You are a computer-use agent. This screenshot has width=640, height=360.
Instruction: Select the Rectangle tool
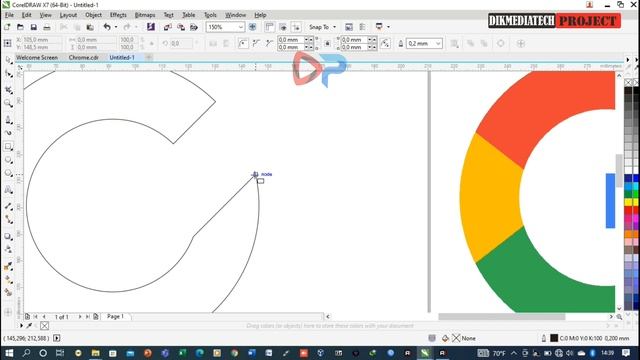[x=8, y=147]
